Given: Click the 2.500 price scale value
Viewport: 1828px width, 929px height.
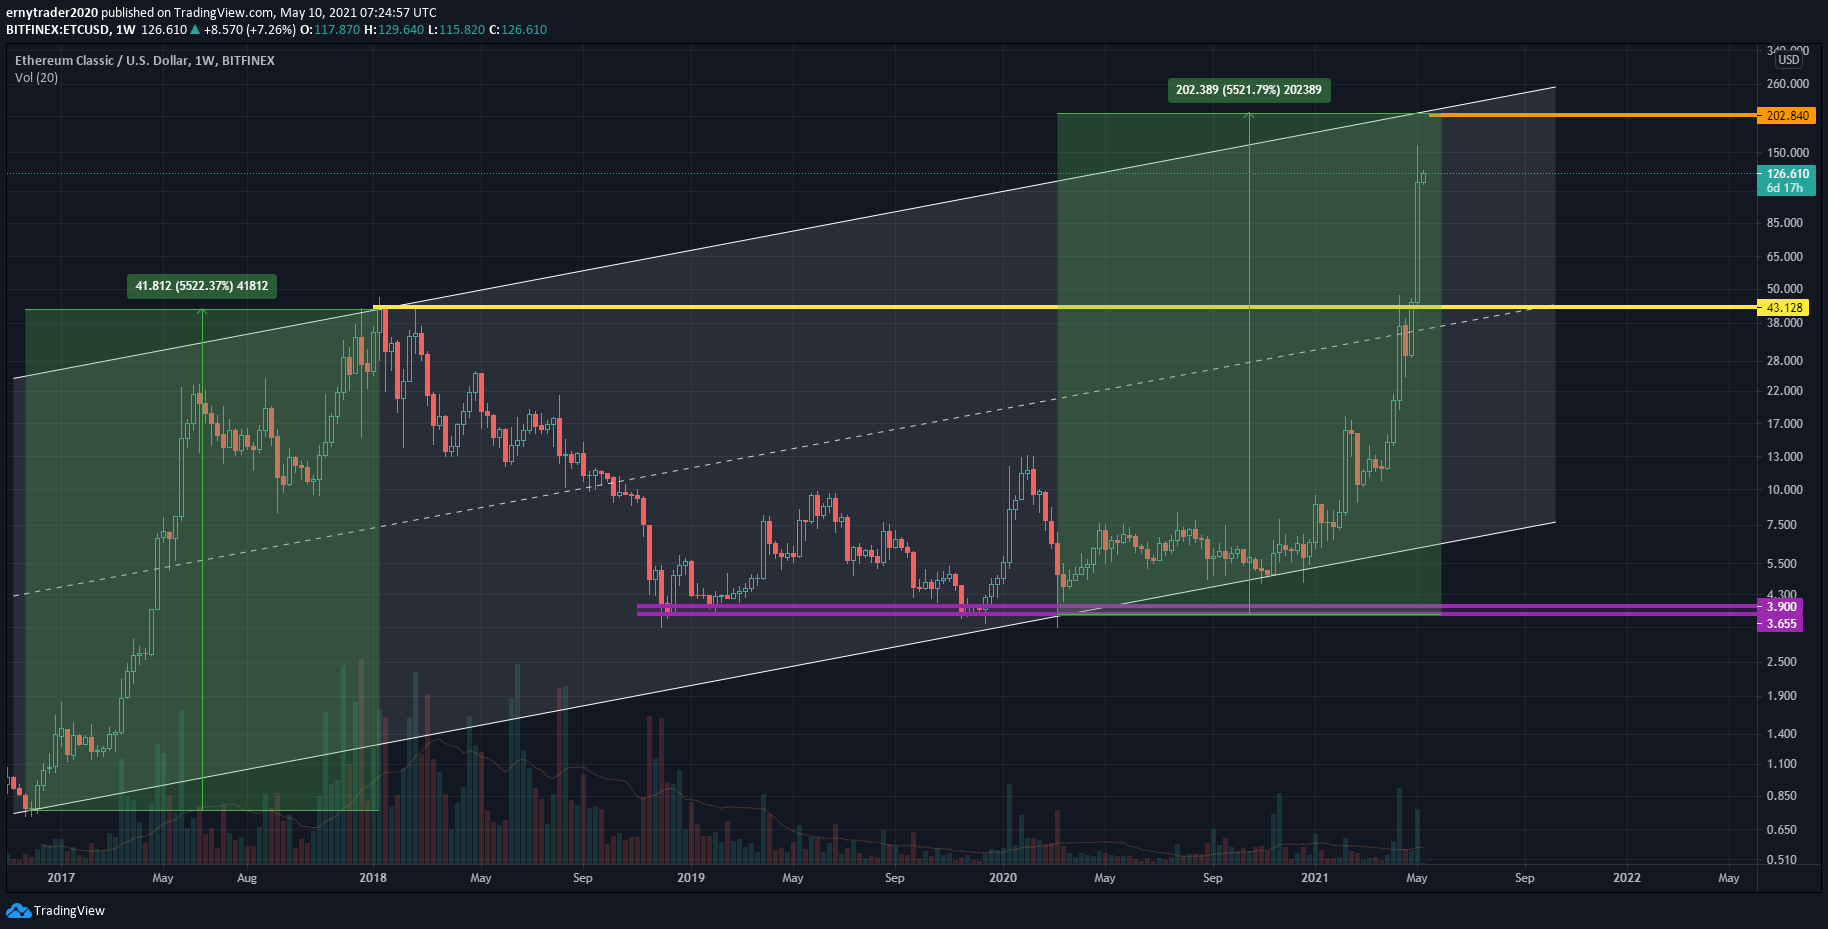Looking at the screenshot, I should pos(1782,662).
